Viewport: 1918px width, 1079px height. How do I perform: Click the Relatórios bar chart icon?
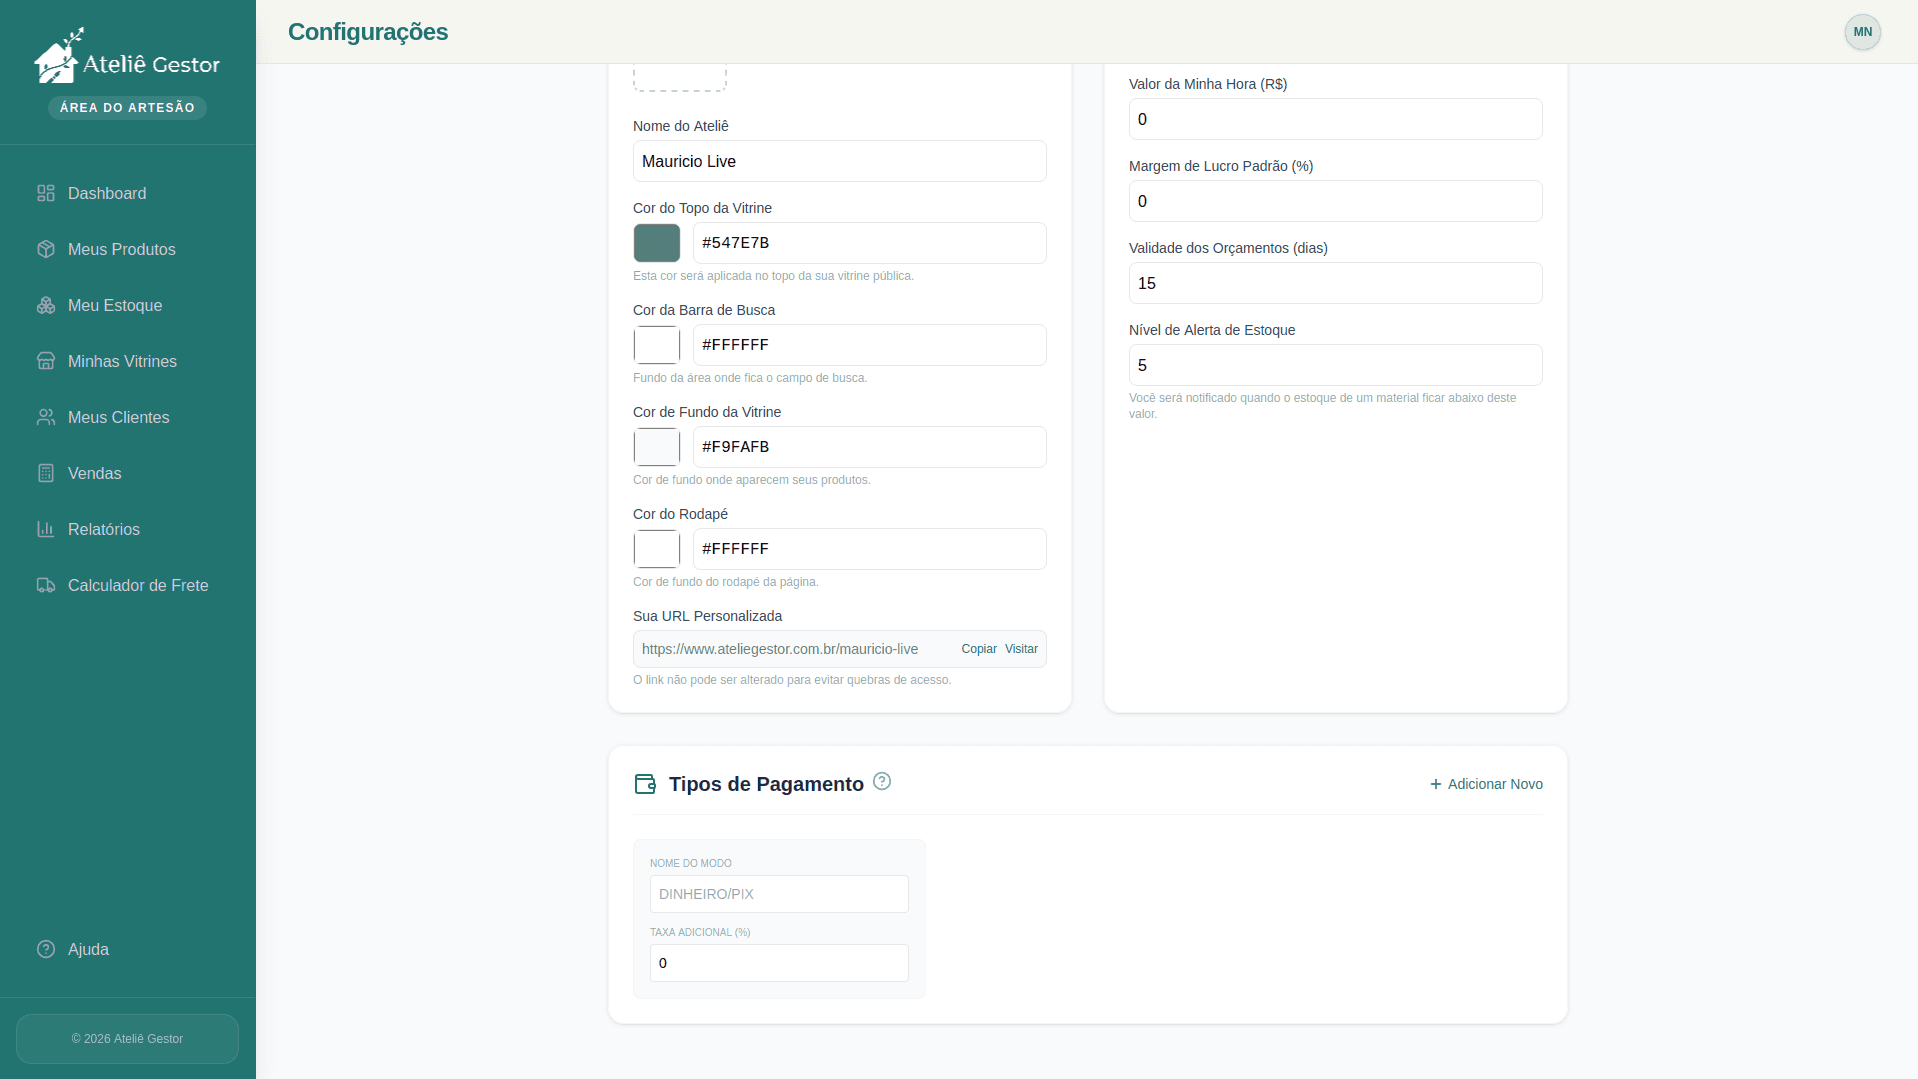[x=46, y=529]
